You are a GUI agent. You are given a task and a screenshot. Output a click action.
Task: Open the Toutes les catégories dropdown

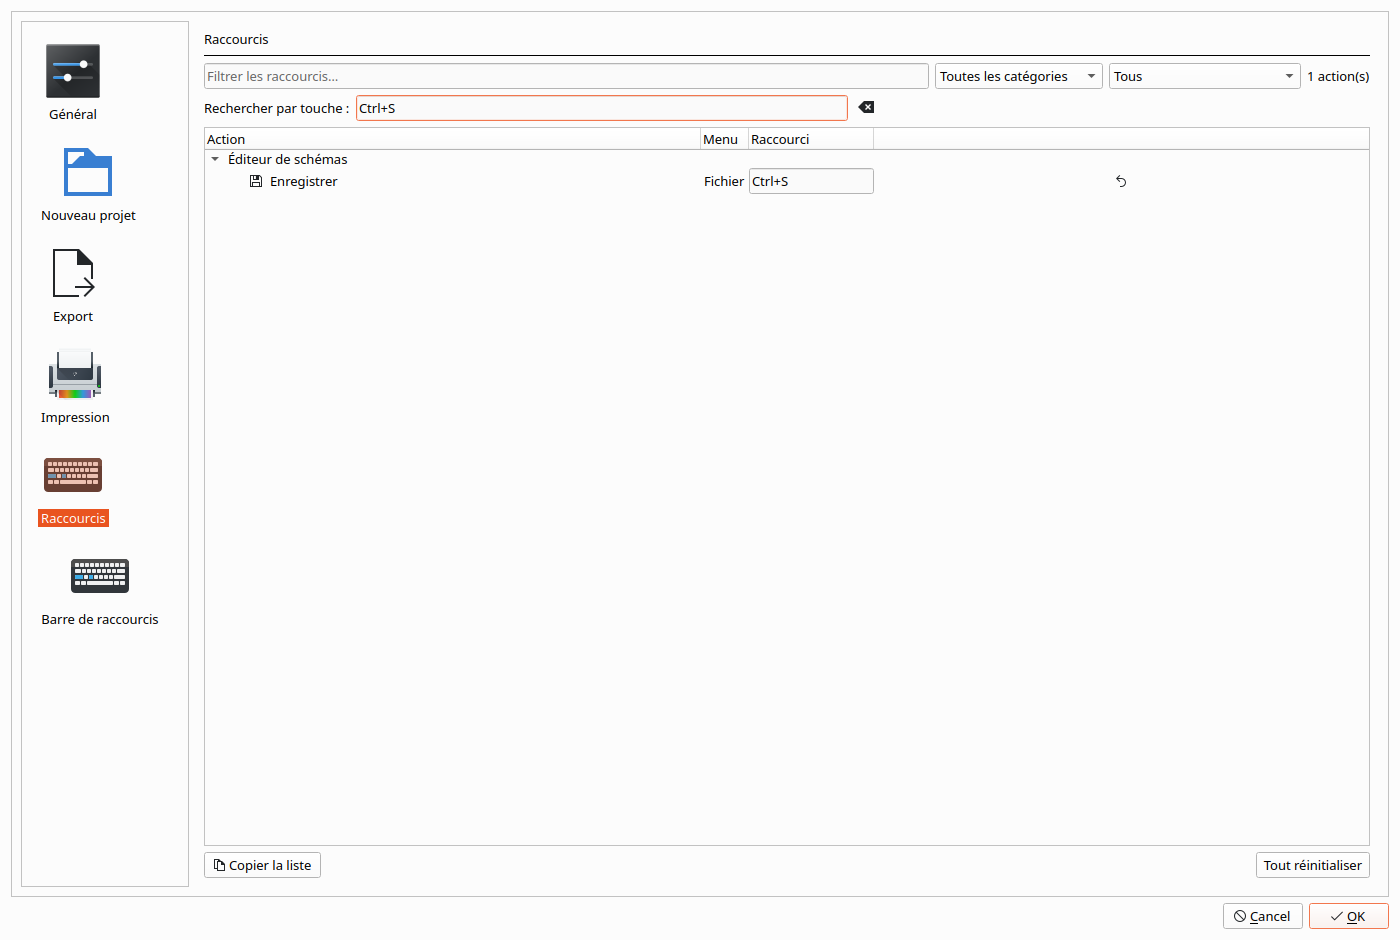point(1019,76)
